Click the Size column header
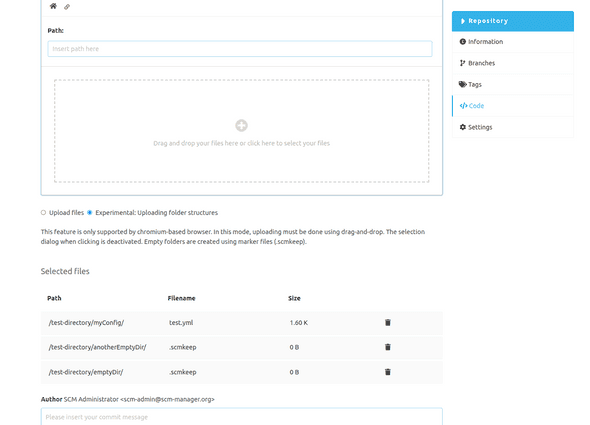Image resolution: width=590 pixels, height=425 pixels. (294, 298)
